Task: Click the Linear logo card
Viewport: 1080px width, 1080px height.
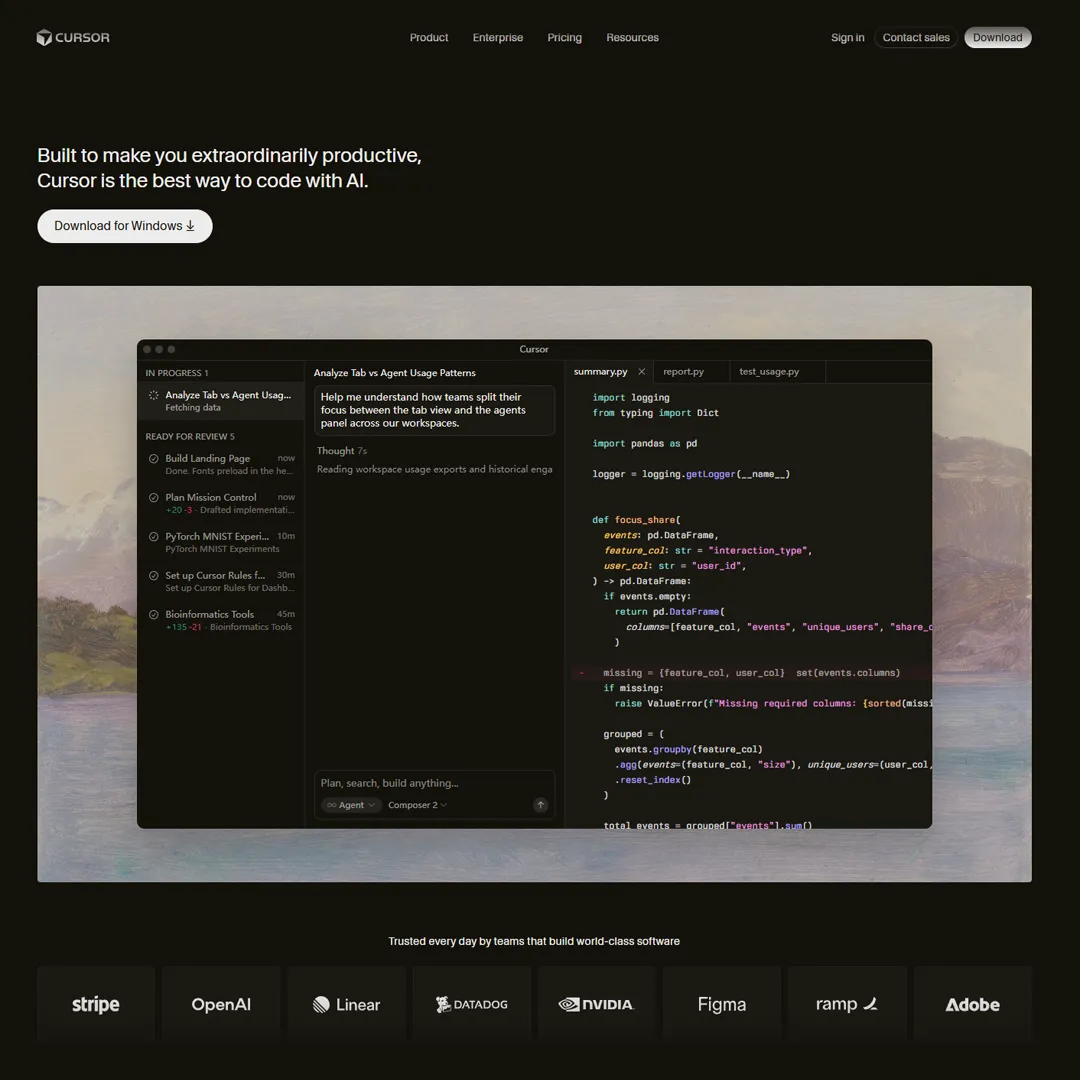Action: [x=346, y=1004]
